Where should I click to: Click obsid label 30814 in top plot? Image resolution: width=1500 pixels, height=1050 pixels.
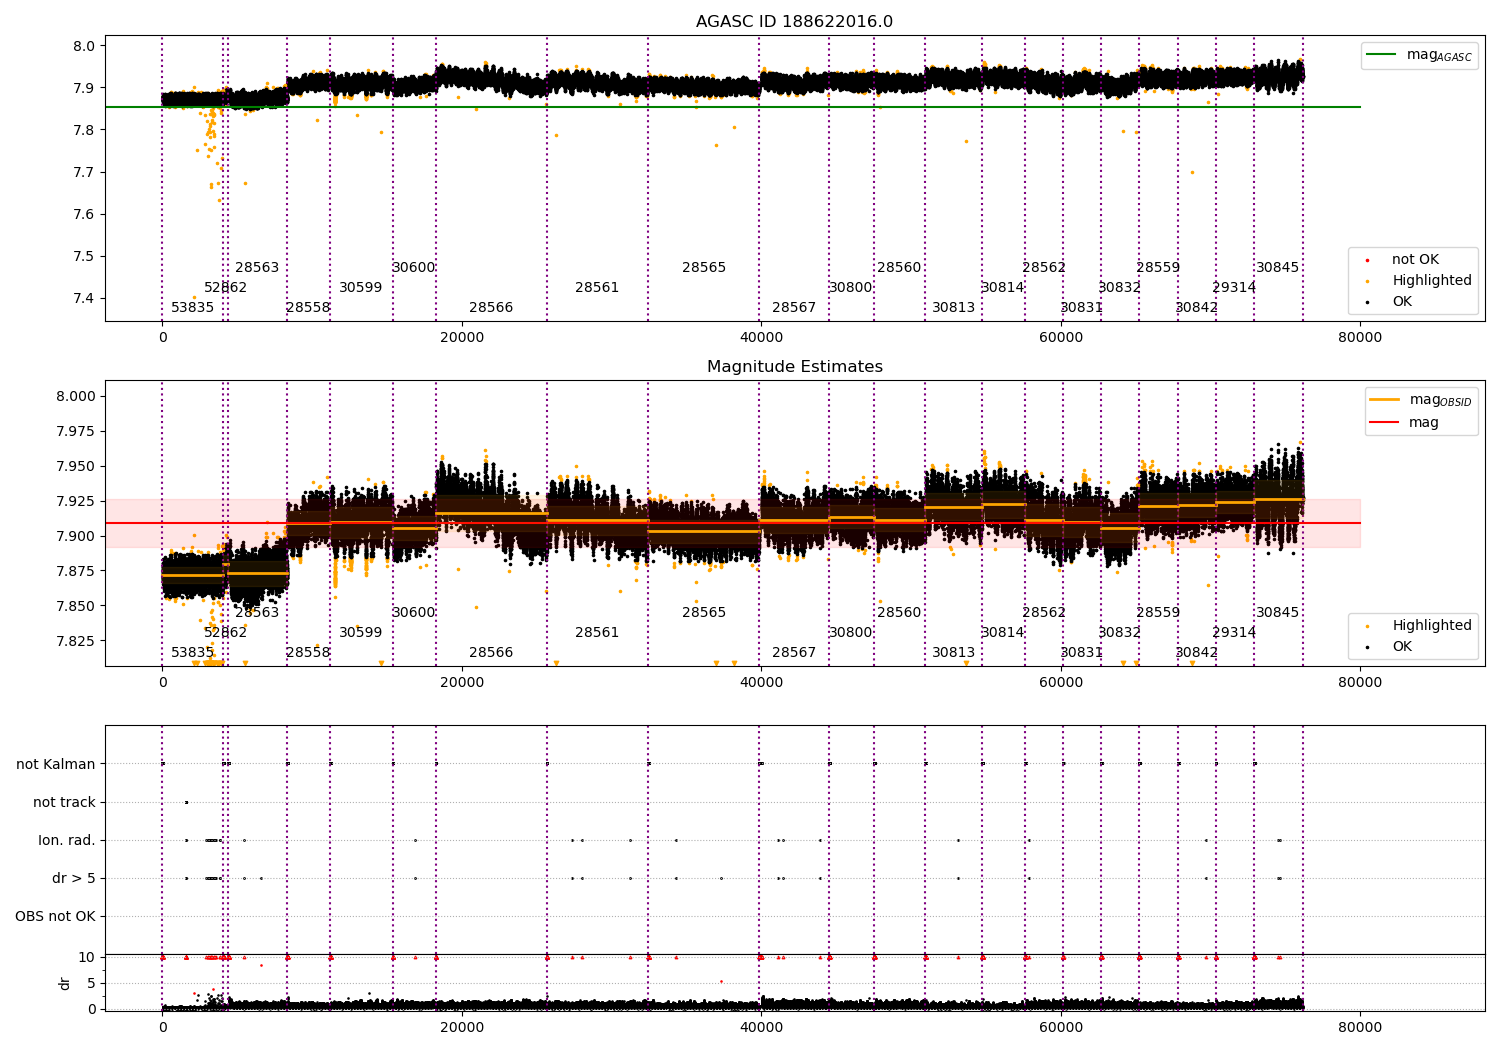[1003, 288]
